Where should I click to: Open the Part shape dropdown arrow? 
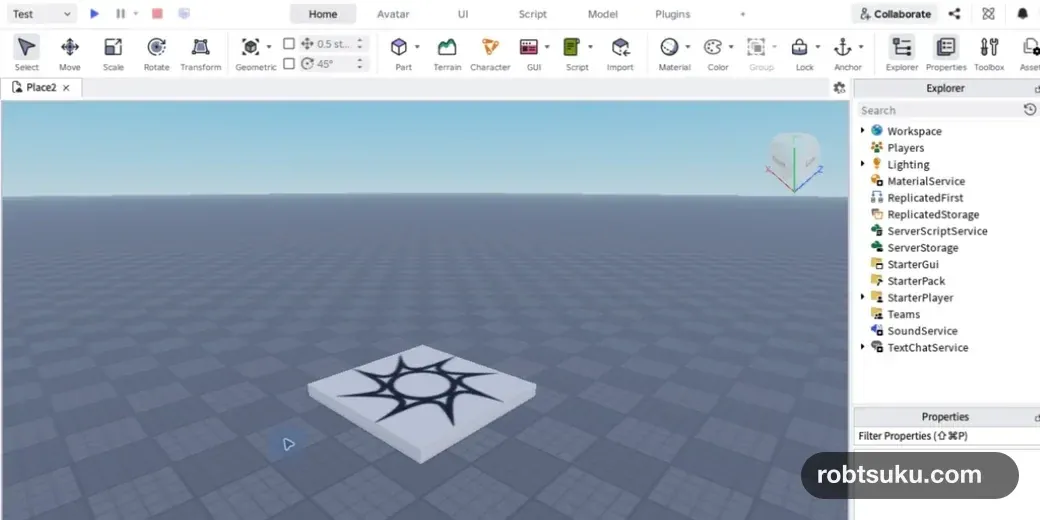tap(417, 47)
